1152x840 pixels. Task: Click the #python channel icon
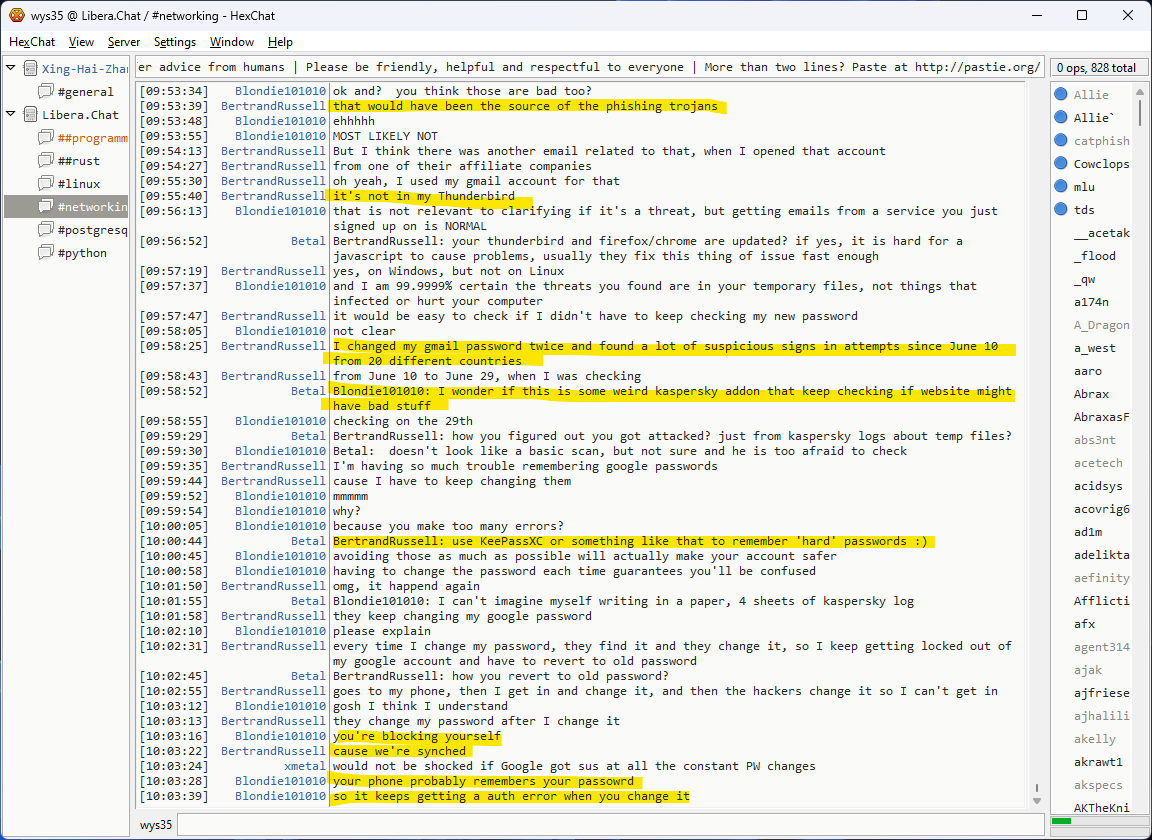click(x=46, y=253)
